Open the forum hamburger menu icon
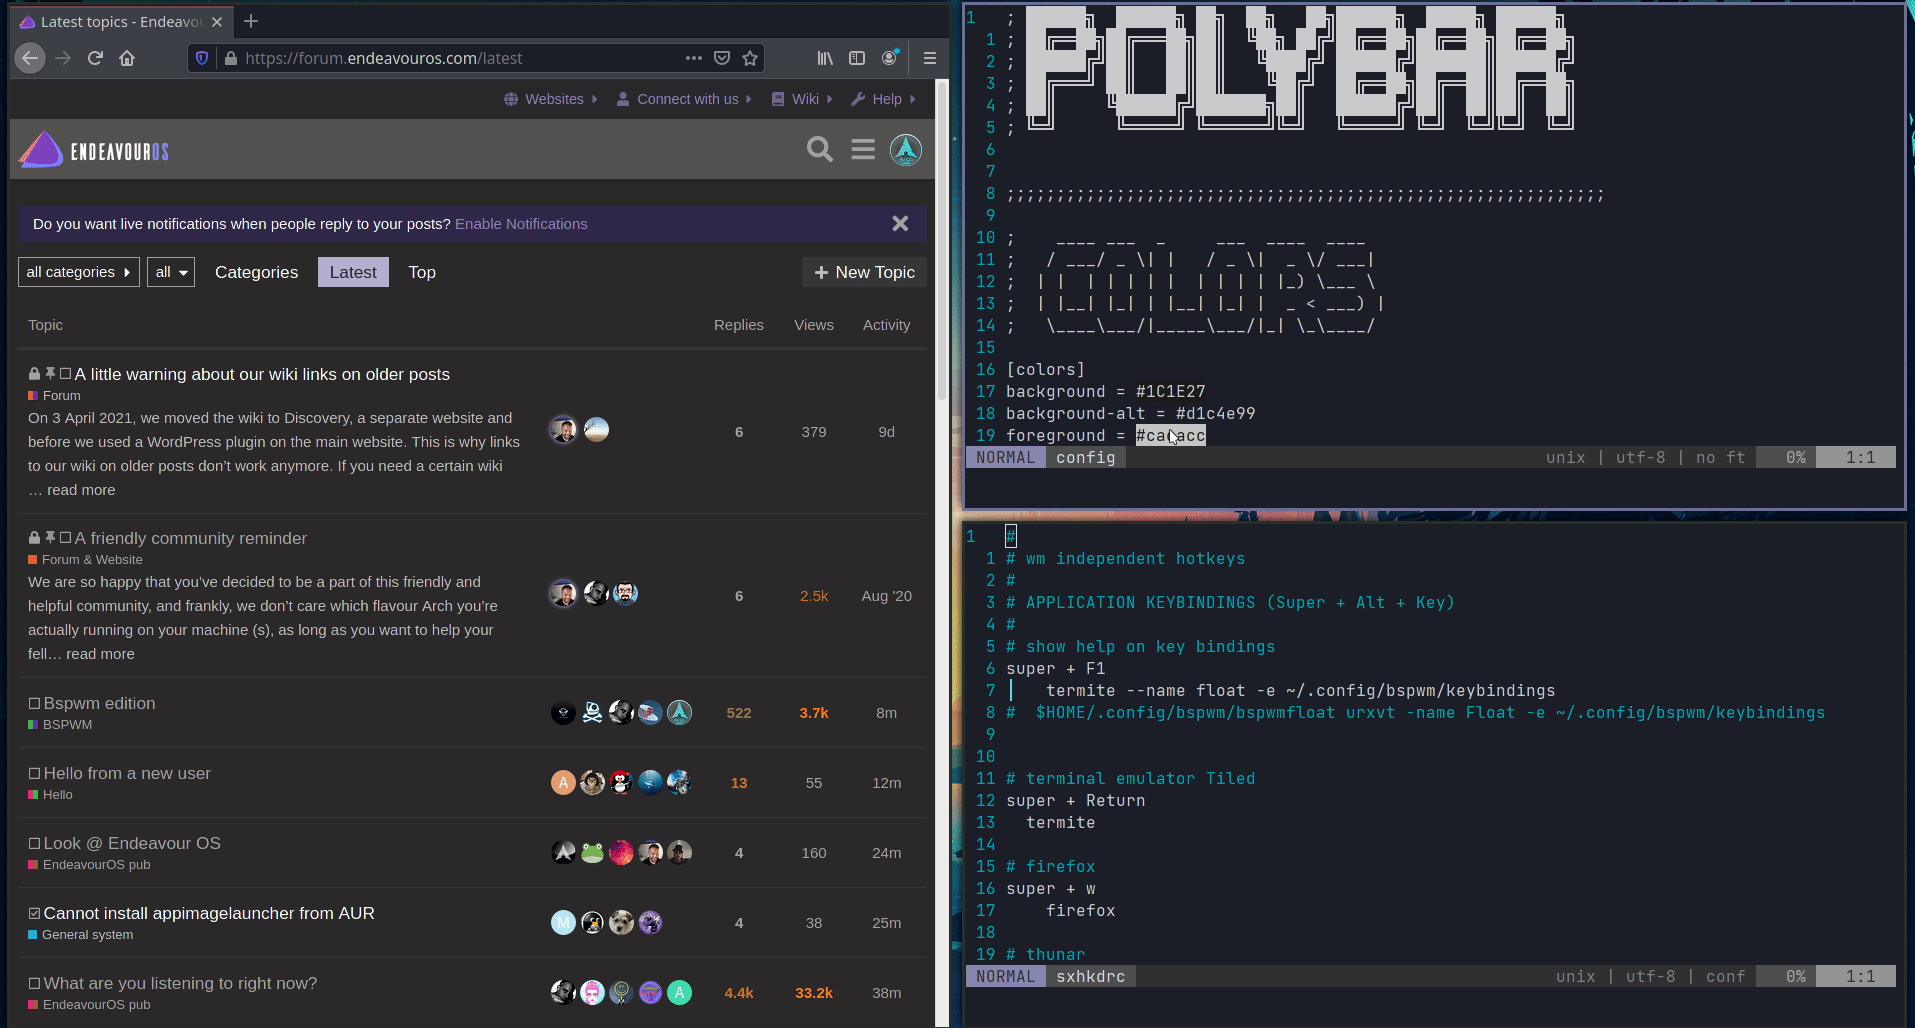 click(x=863, y=150)
